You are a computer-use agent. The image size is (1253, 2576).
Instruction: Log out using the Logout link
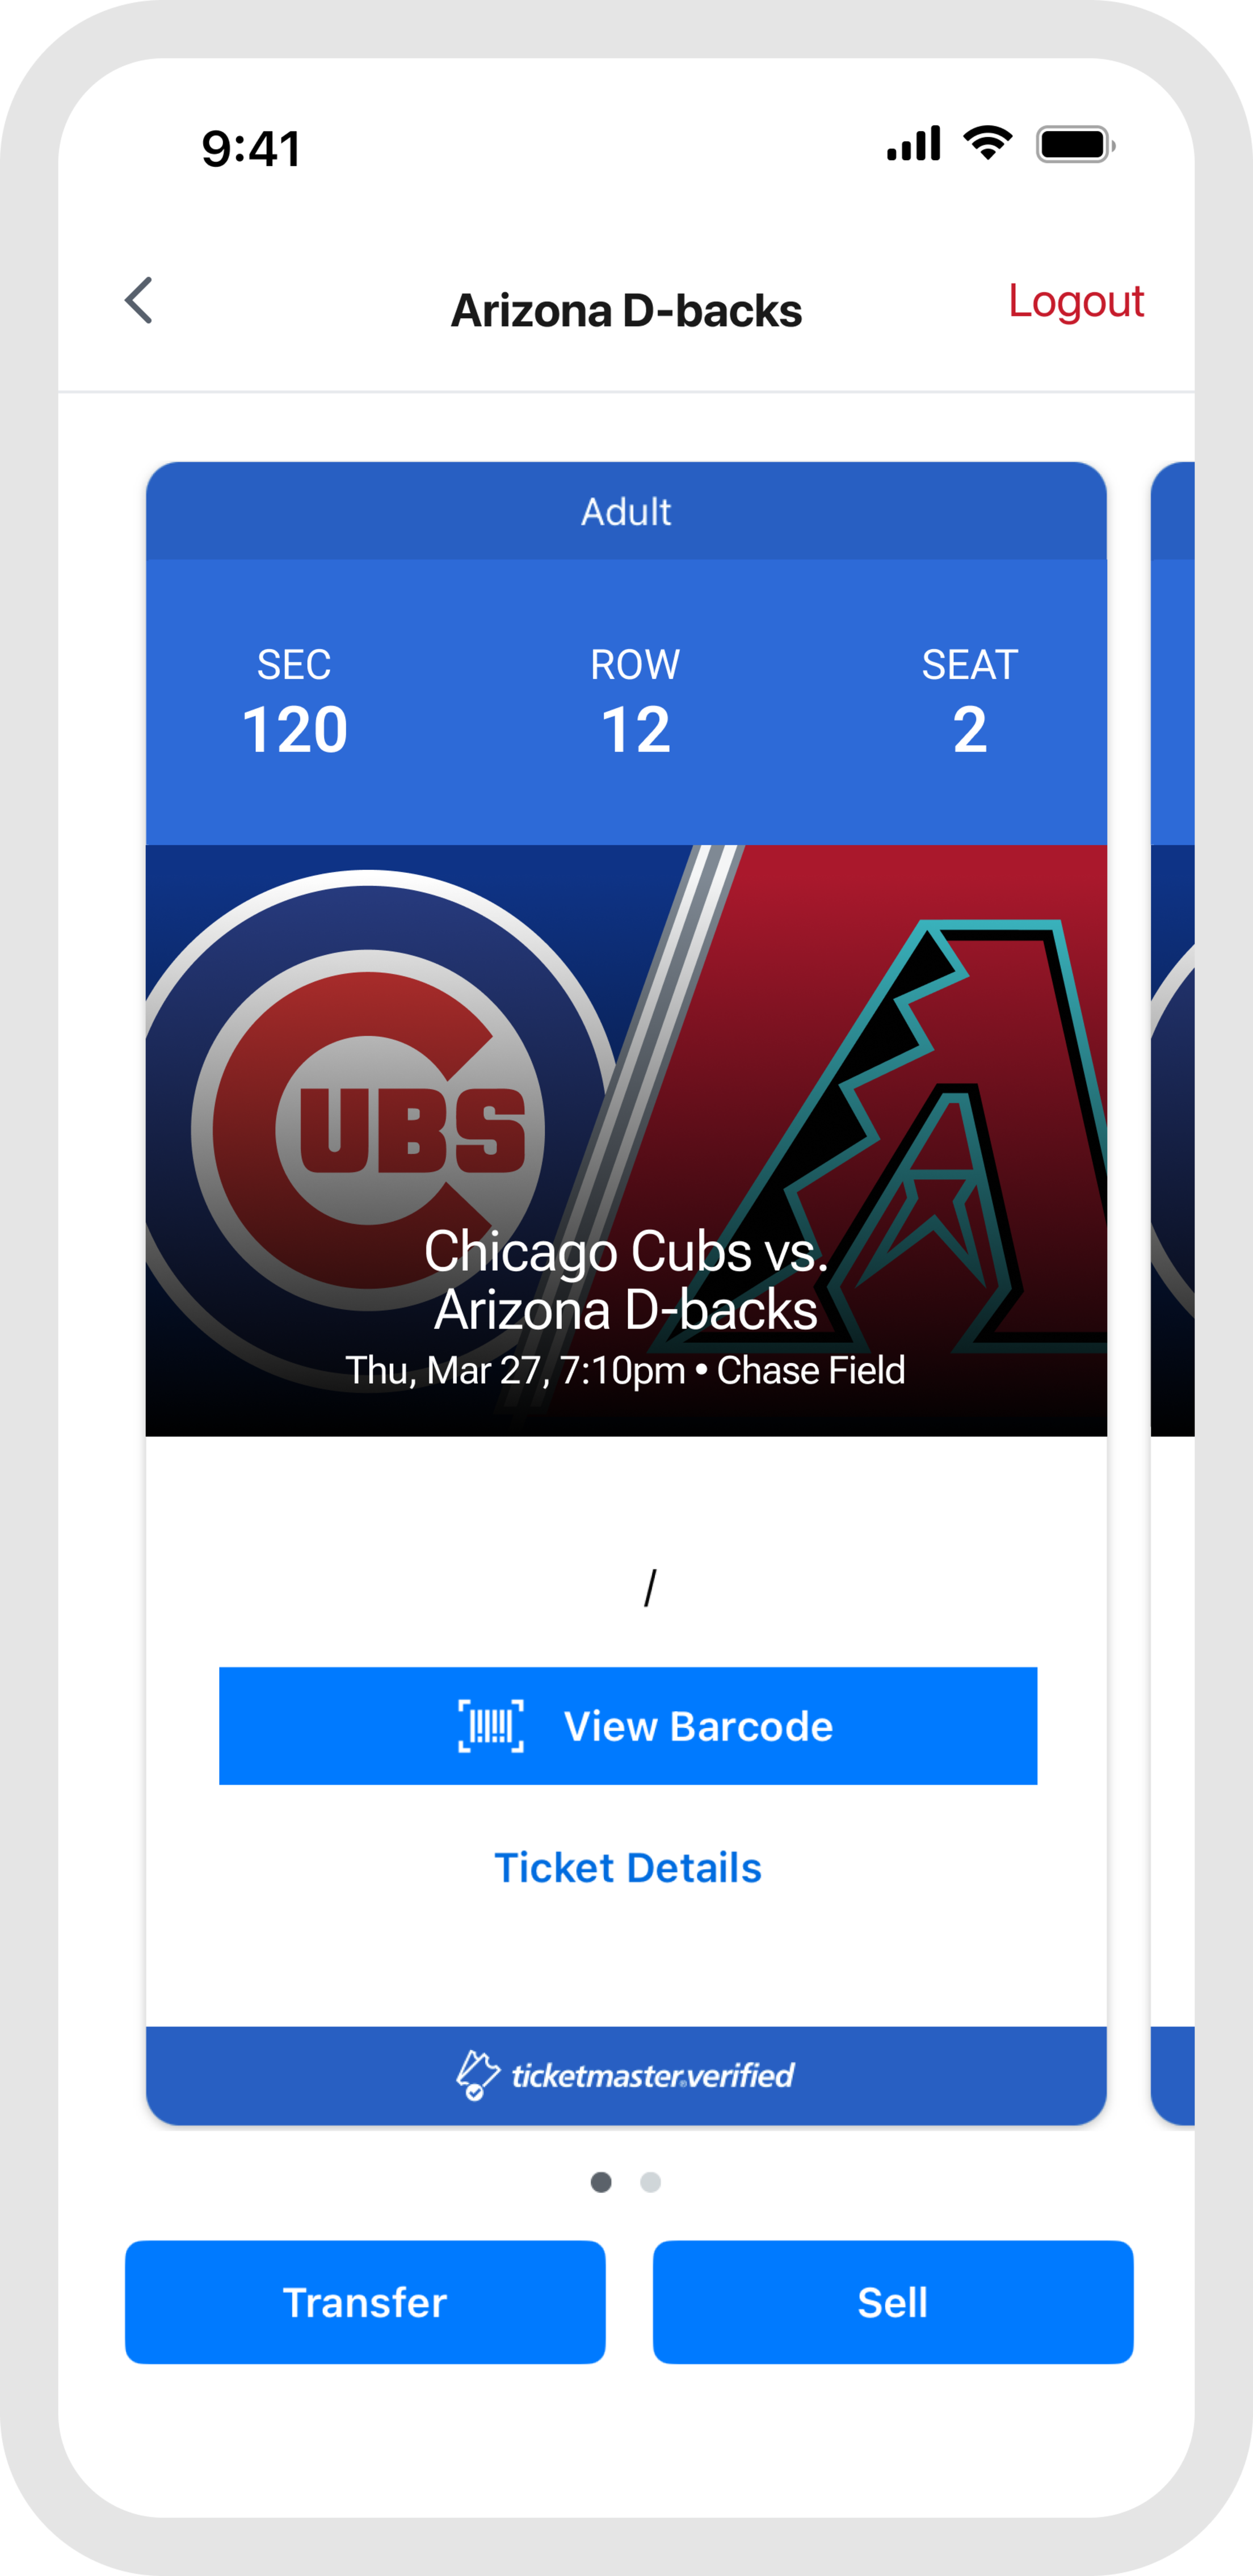pyautogui.click(x=1075, y=301)
